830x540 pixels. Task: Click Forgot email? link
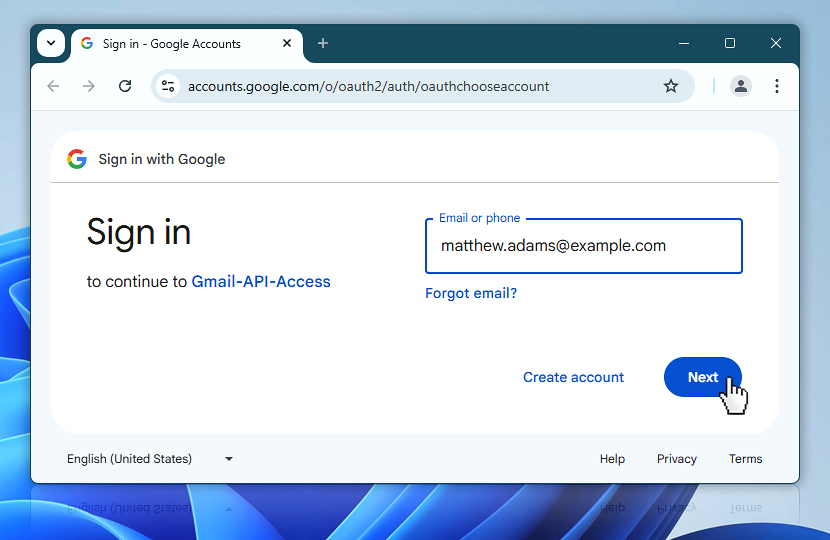471,293
